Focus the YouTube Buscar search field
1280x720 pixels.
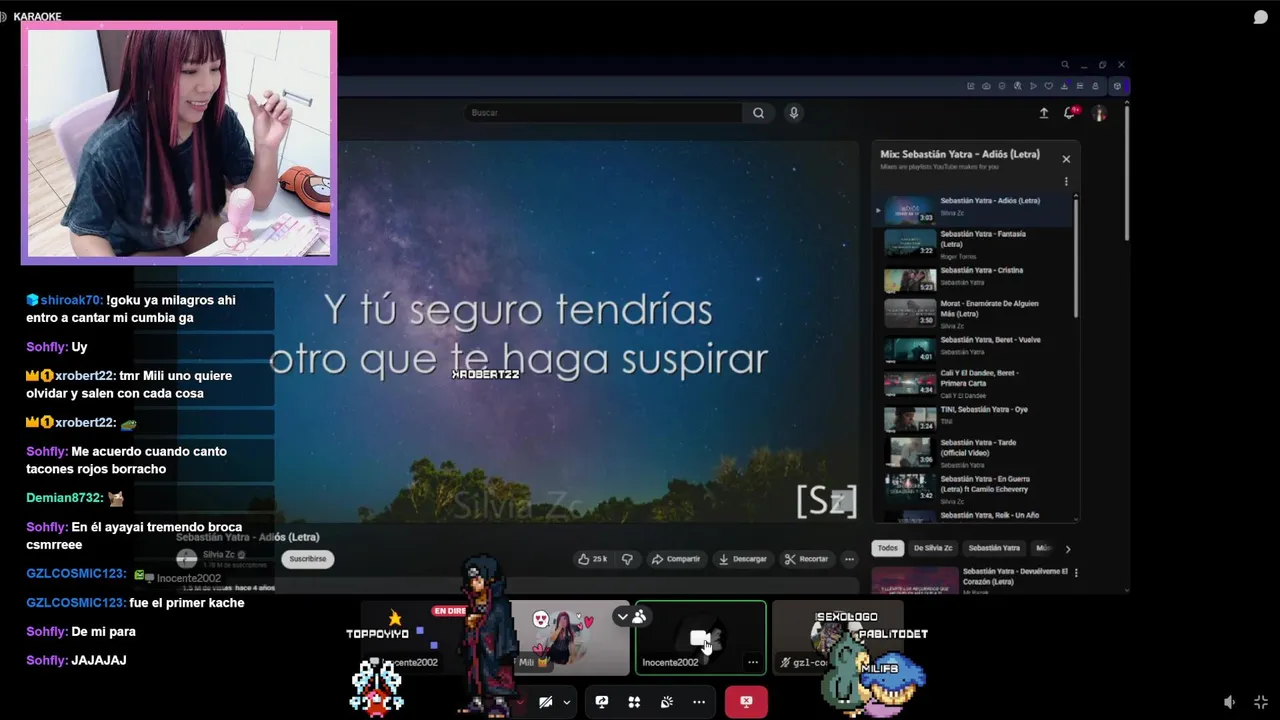604,113
